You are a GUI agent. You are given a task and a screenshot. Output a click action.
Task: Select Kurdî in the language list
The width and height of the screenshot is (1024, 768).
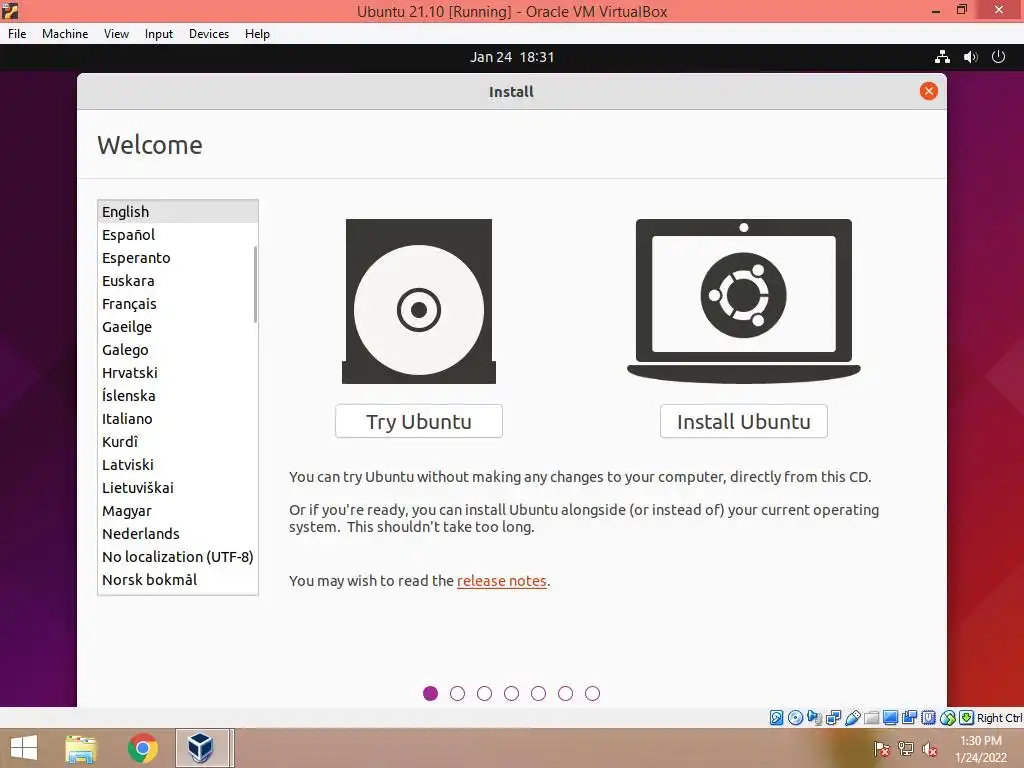pyautogui.click(x=178, y=441)
